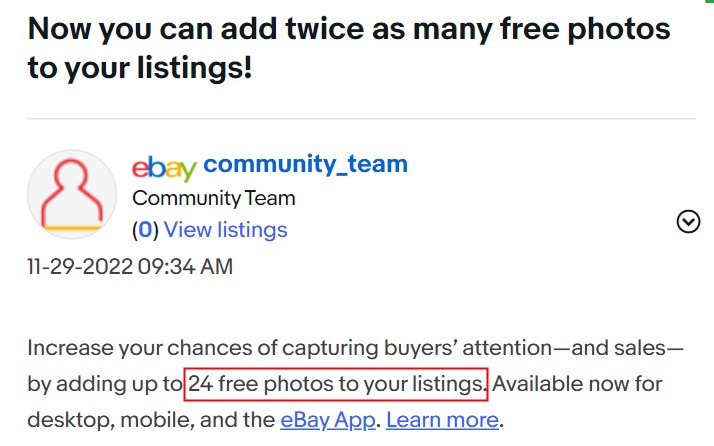Click the 'Increase your chances' paragraph line

(x=355, y=349)
